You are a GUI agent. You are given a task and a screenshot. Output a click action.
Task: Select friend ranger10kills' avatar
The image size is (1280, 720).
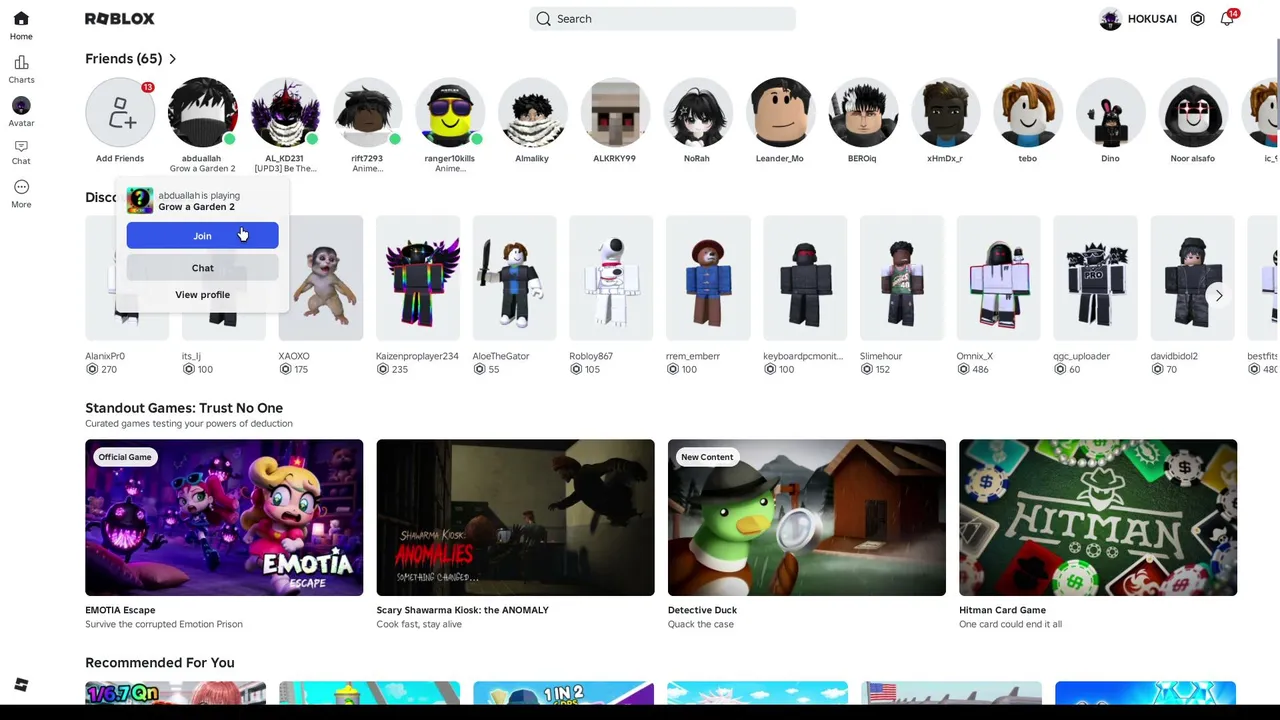coord(450,112)
